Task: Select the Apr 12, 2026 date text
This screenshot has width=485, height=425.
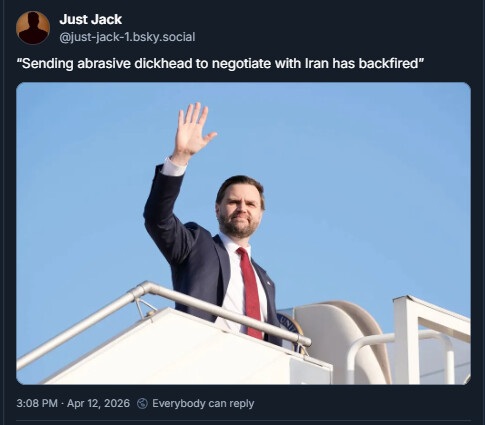Action: tap(98, 403)
